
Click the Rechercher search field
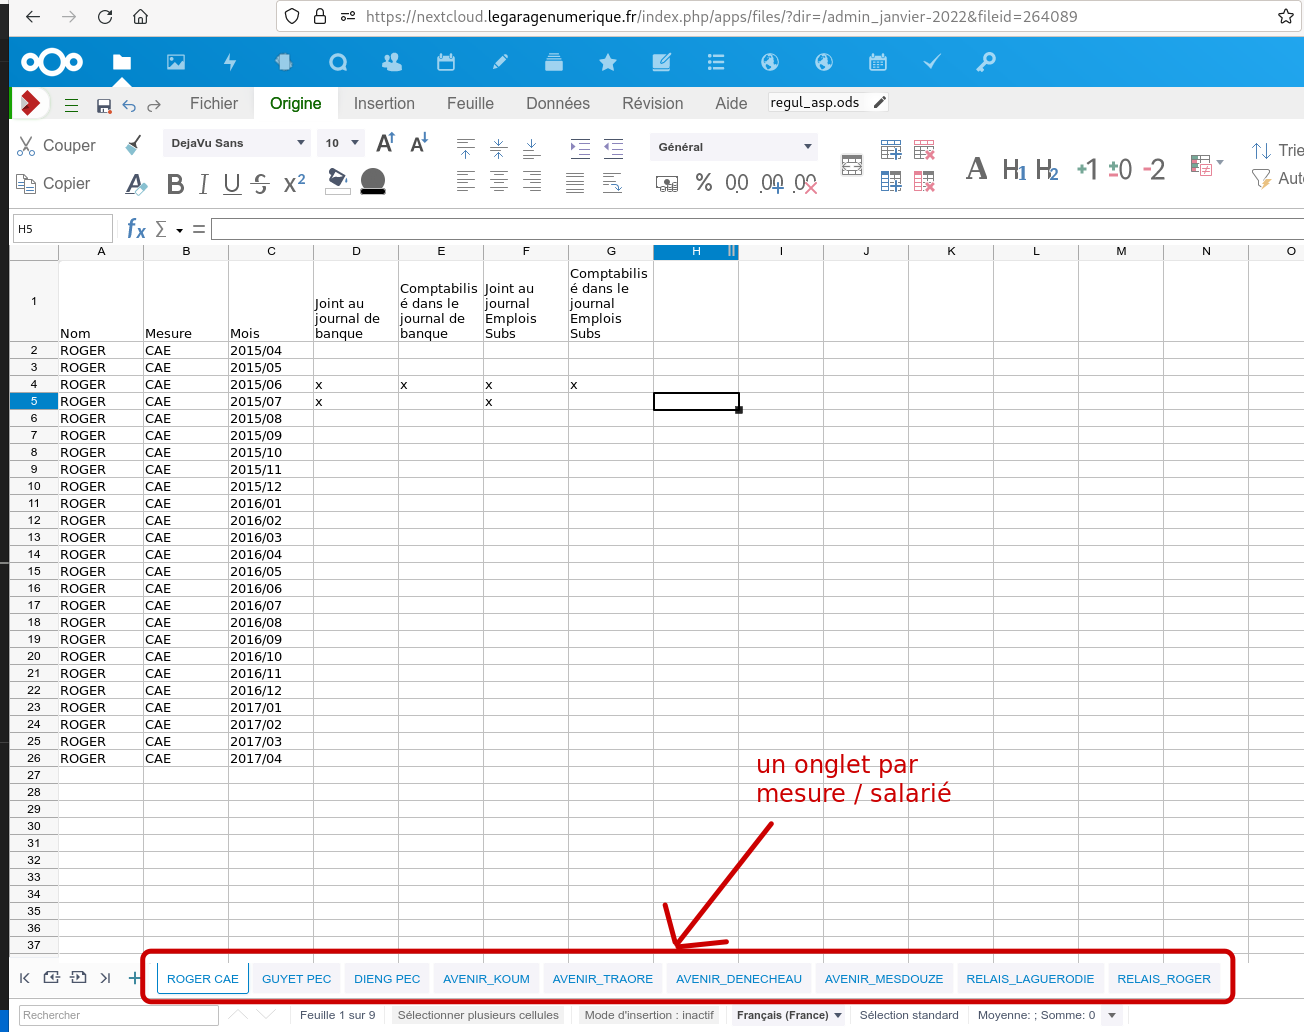(118, 1015)
